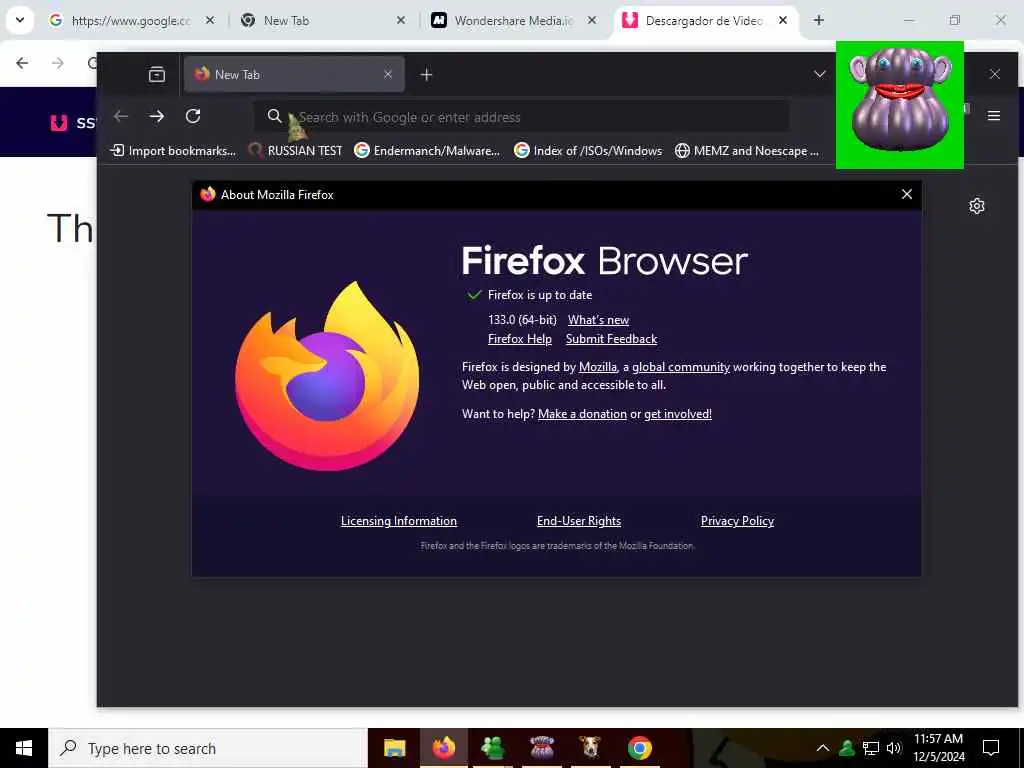Click Make a donation link

point(582,414)
